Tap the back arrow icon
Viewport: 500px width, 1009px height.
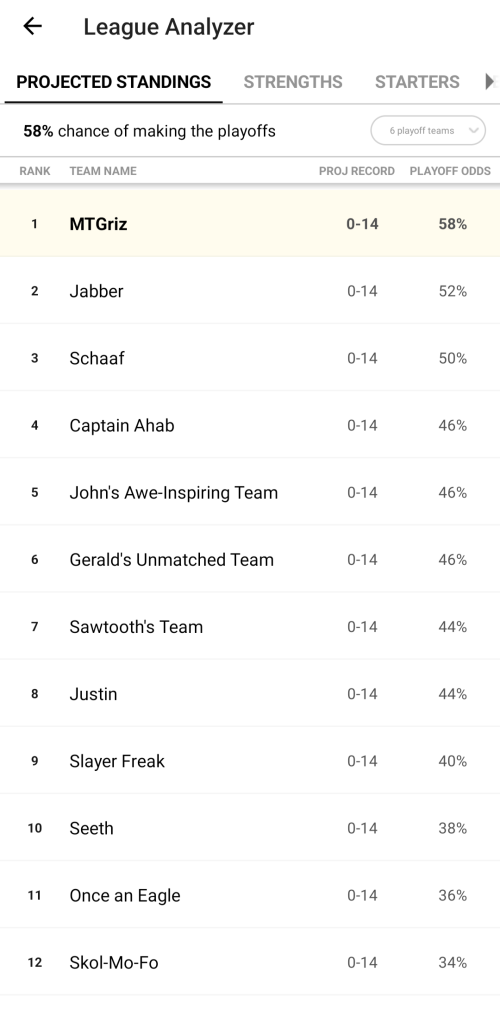coord(32,26)
